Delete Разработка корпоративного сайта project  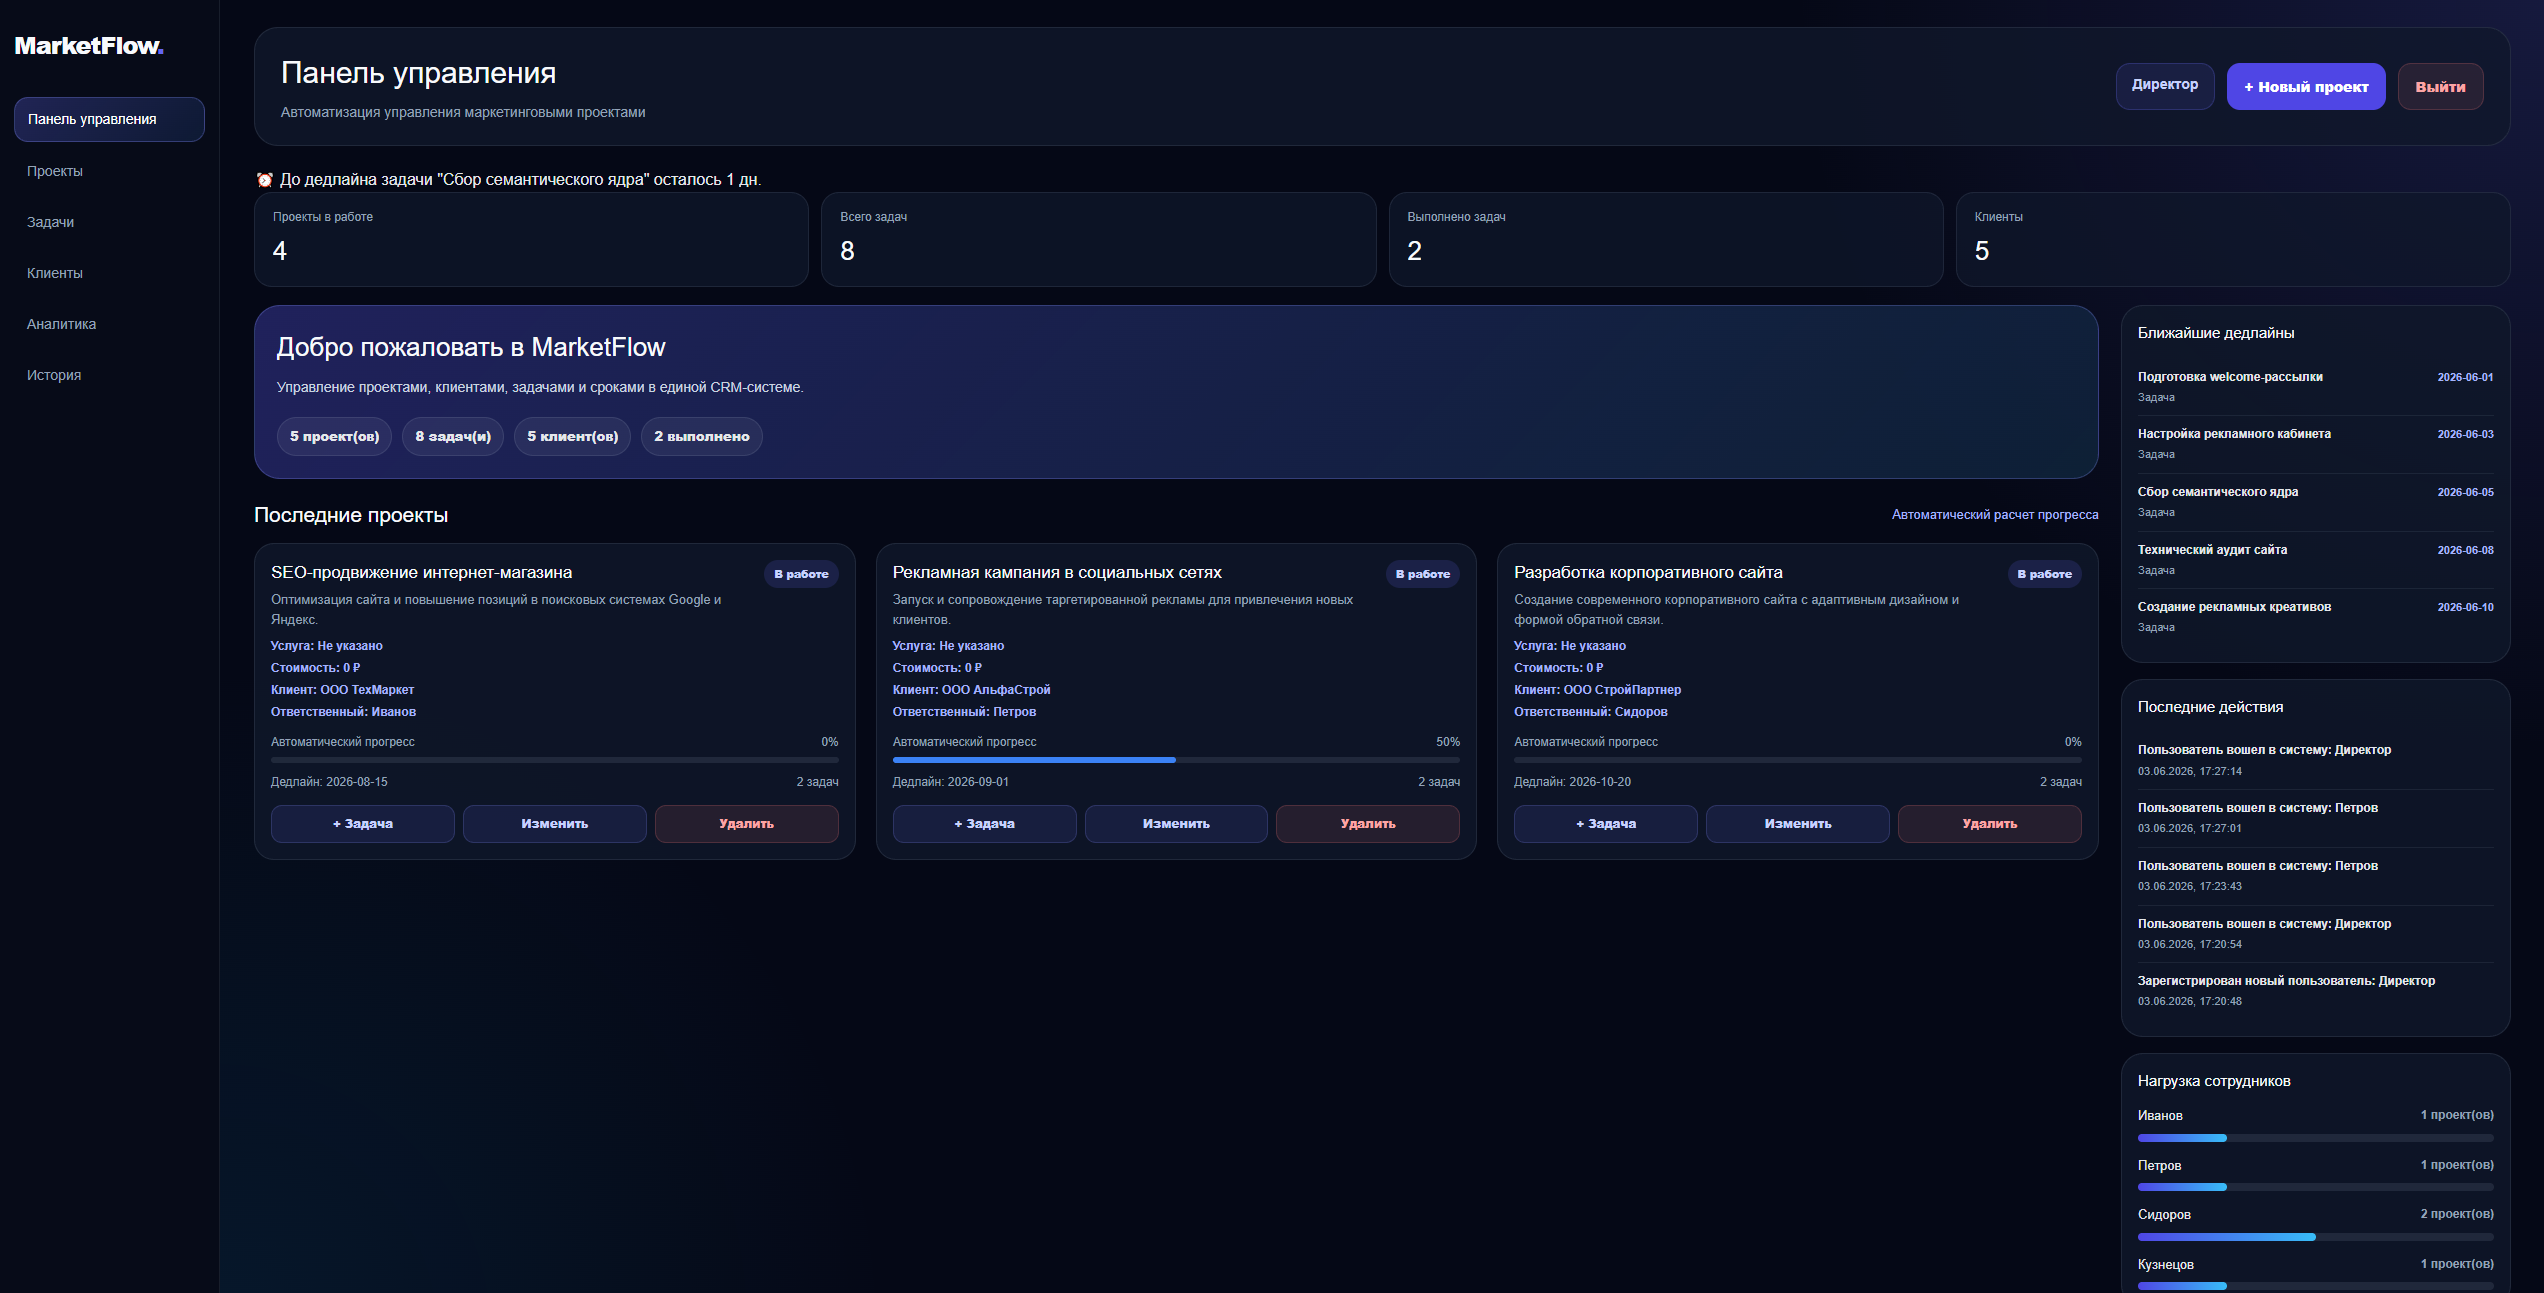point(1990,824)
